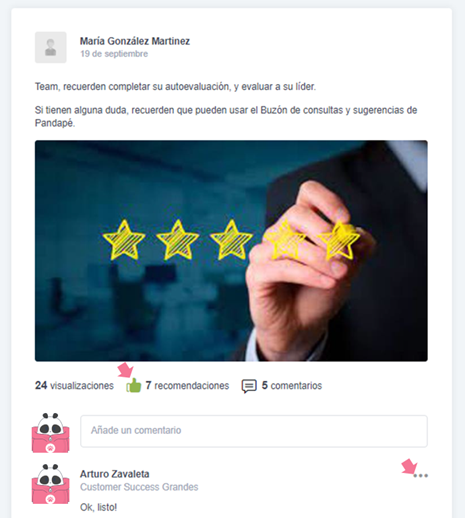The height and width of the screenshot is (518, 465).
Task: Open the three-dot menu on Arturo's comment
Action: coord(420,475)
